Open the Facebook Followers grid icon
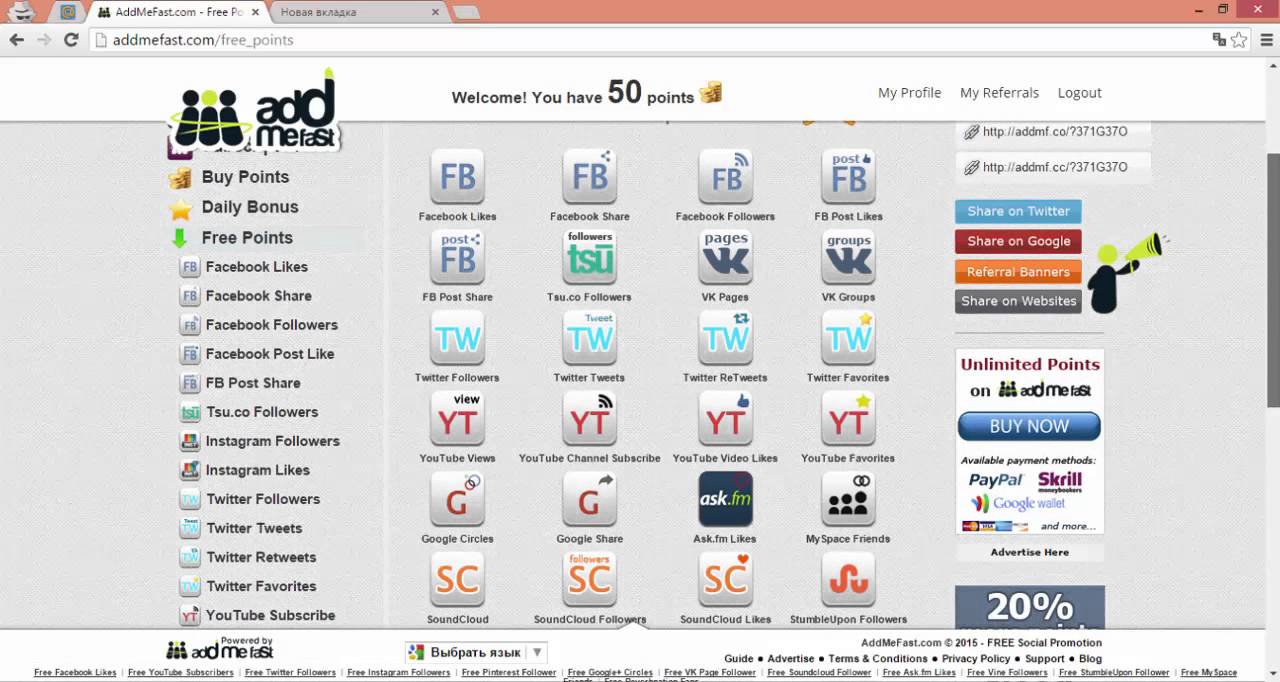Image resolution: width=1280 pixels, height=682 pixels. point(725,177)
